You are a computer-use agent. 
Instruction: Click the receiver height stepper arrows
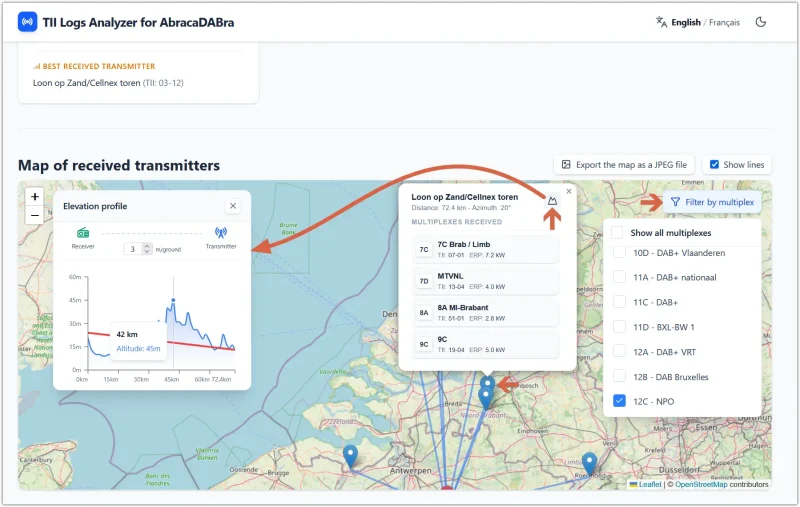(147, 249)
